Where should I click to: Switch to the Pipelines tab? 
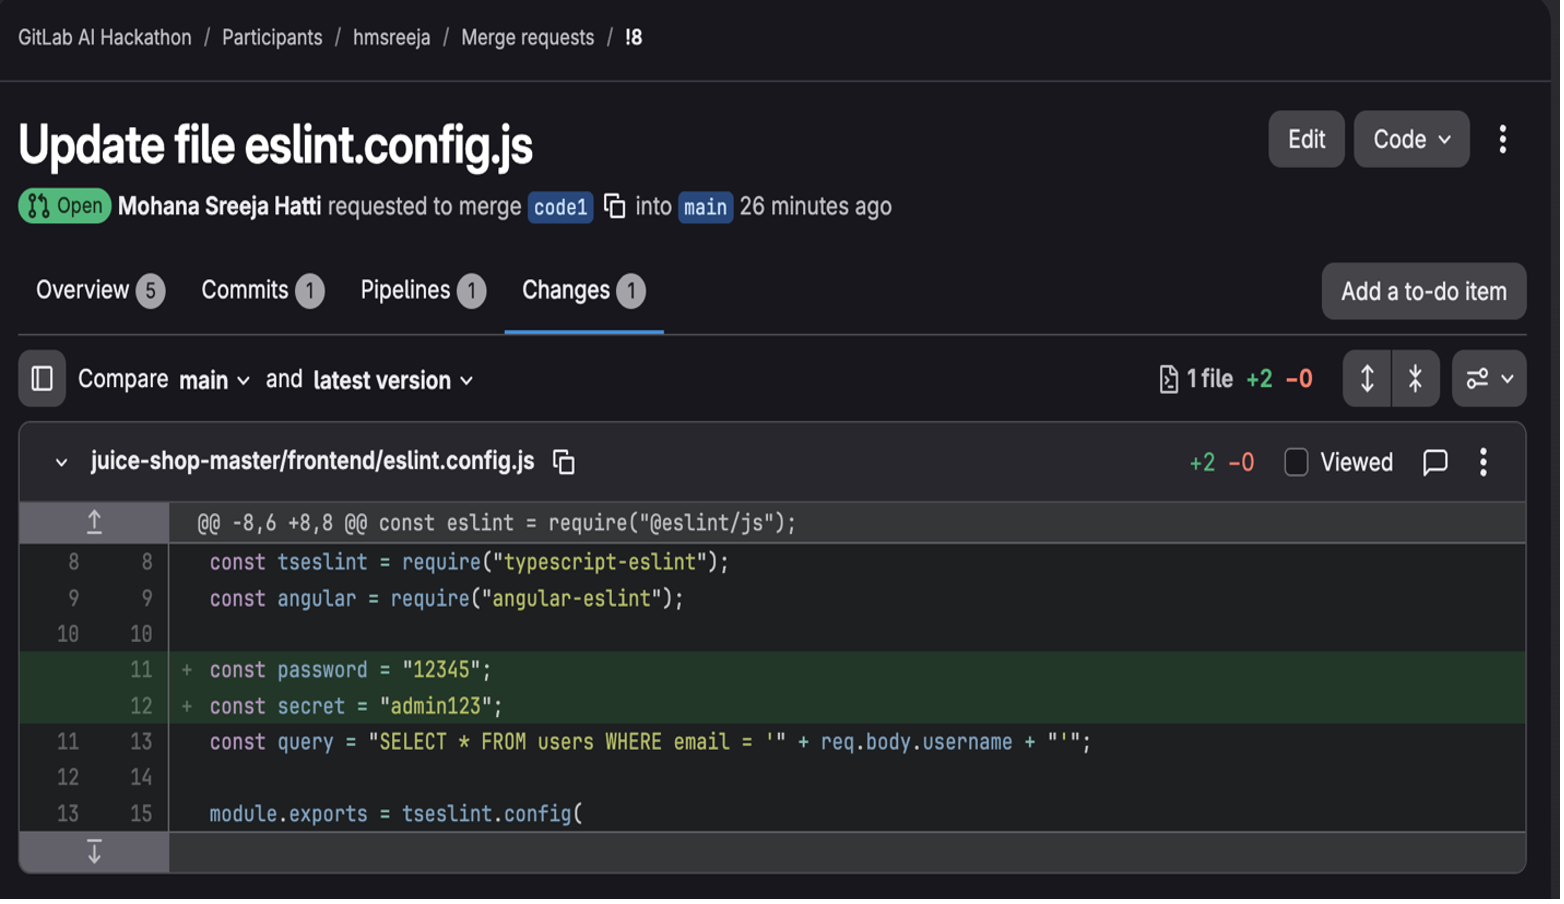[422, 290]
